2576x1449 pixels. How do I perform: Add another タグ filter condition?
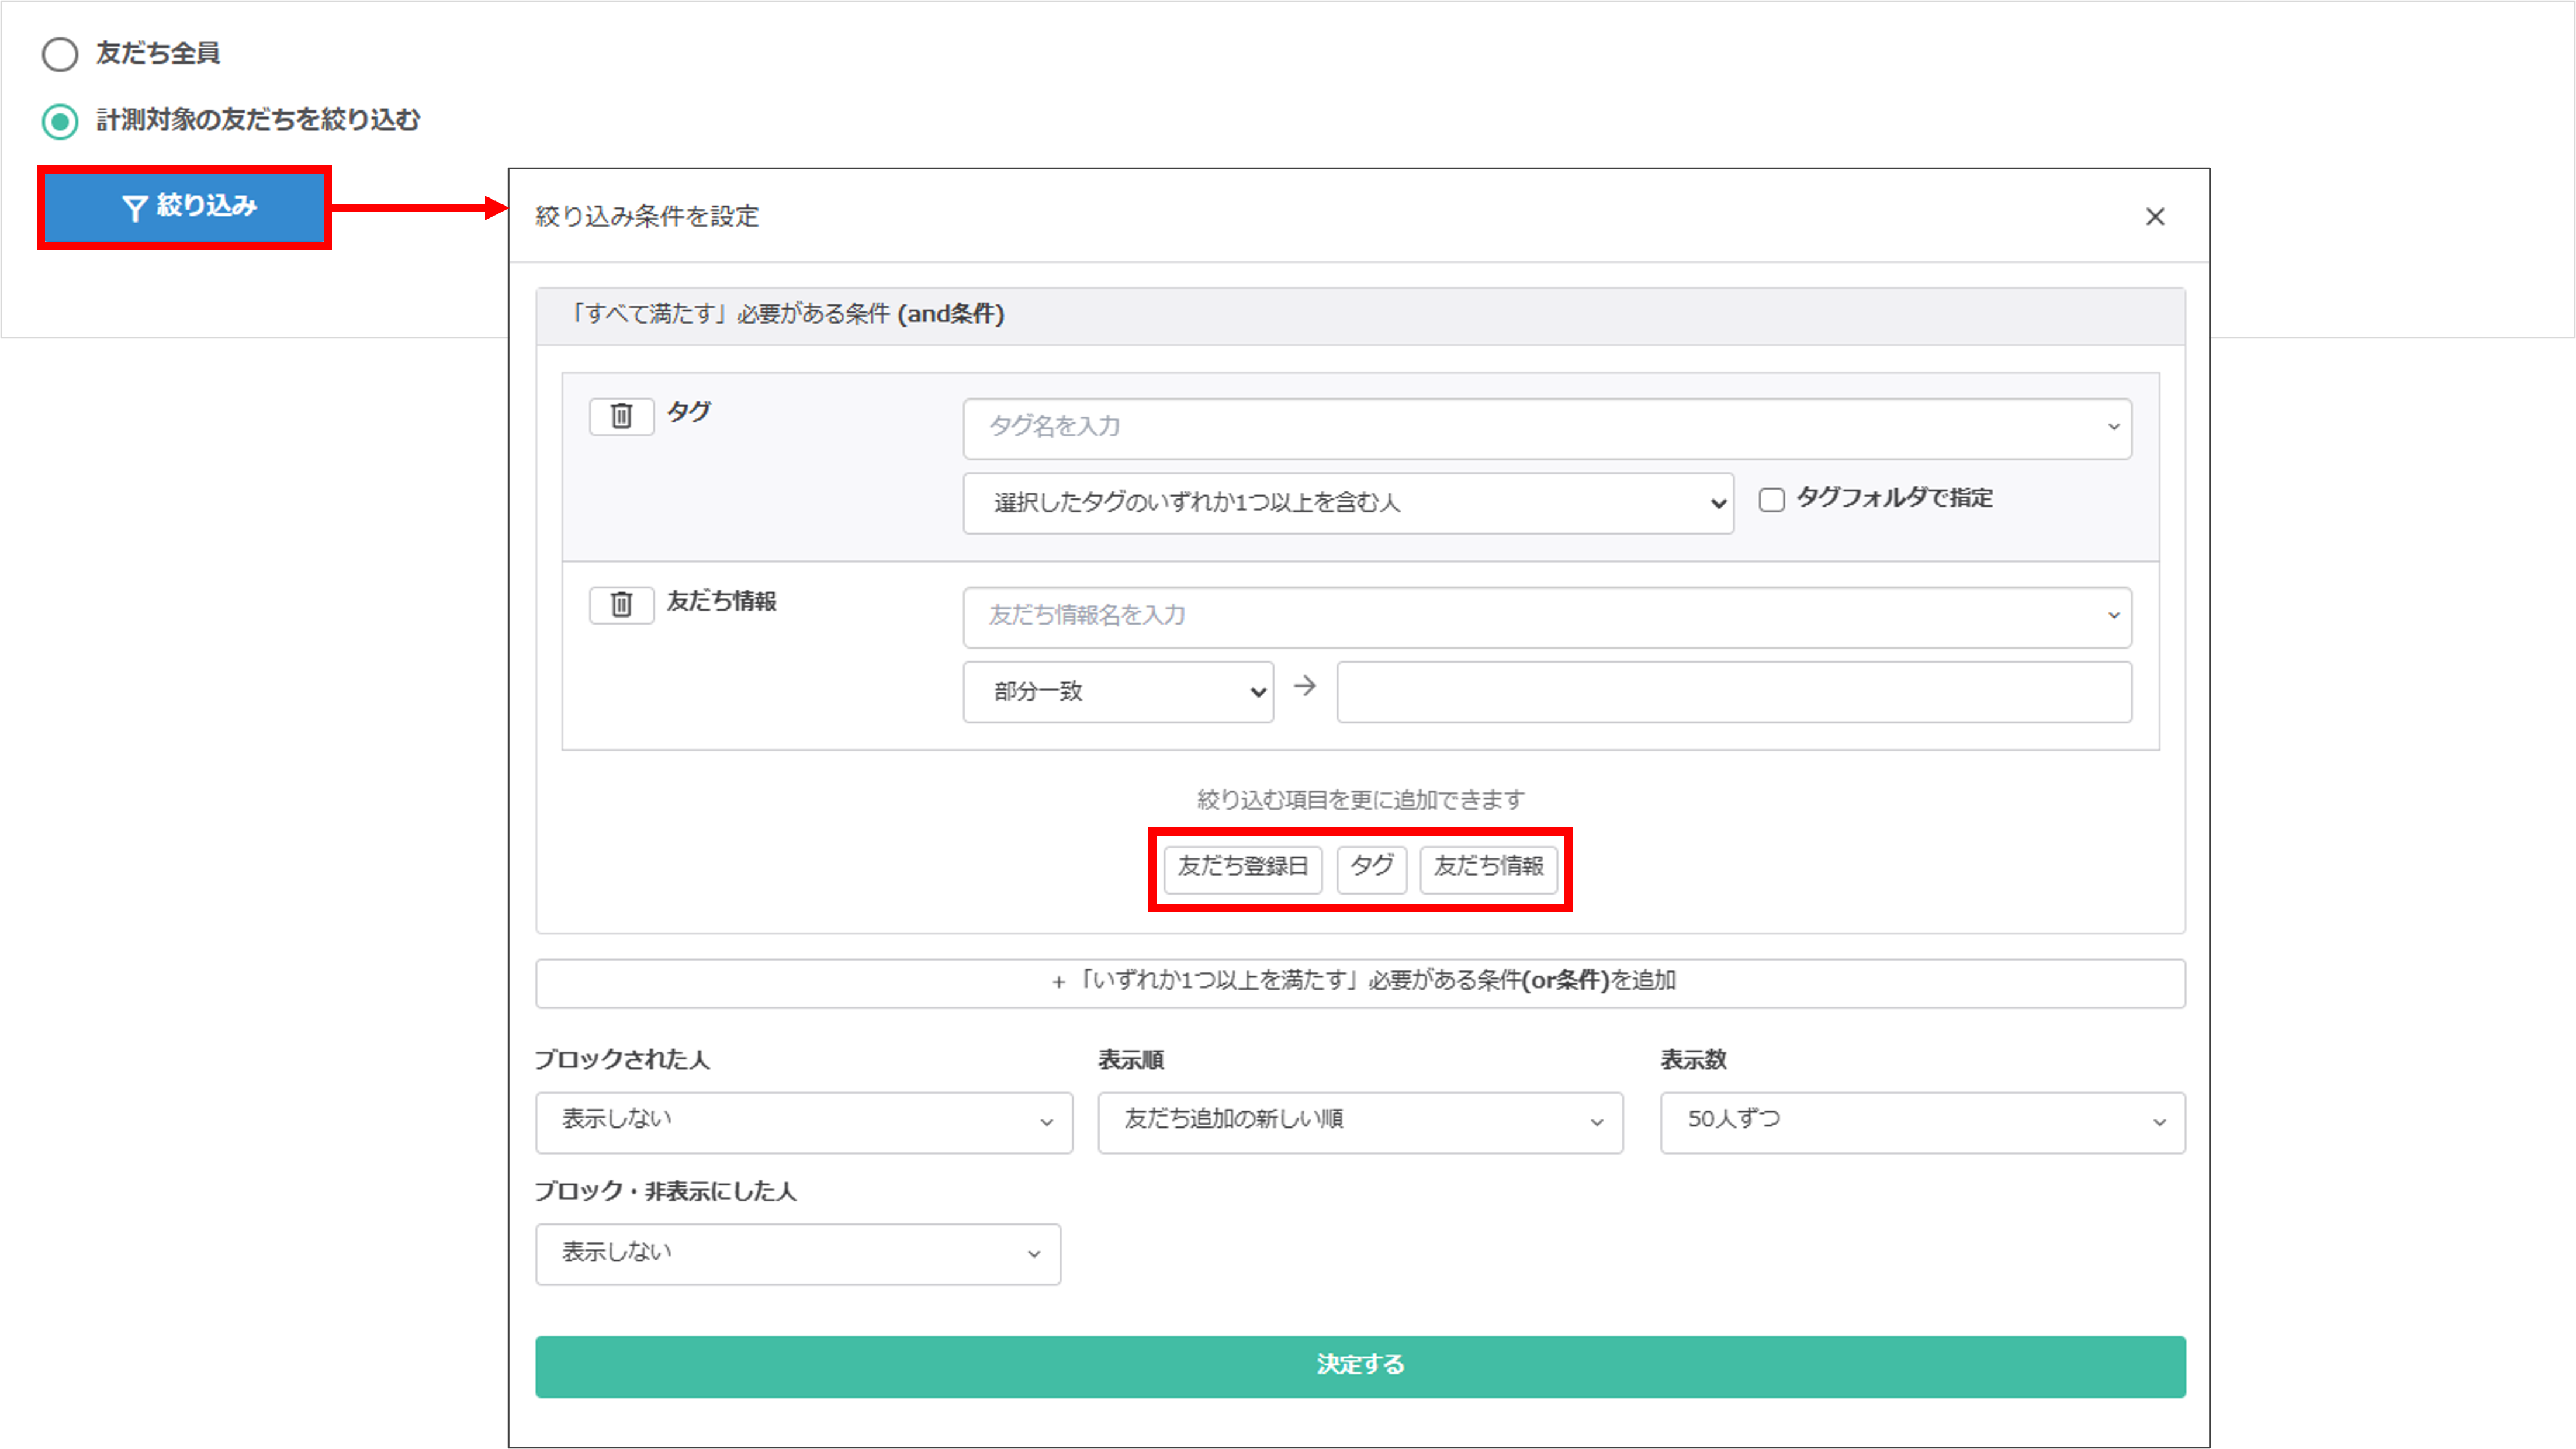pos(1371,869)
